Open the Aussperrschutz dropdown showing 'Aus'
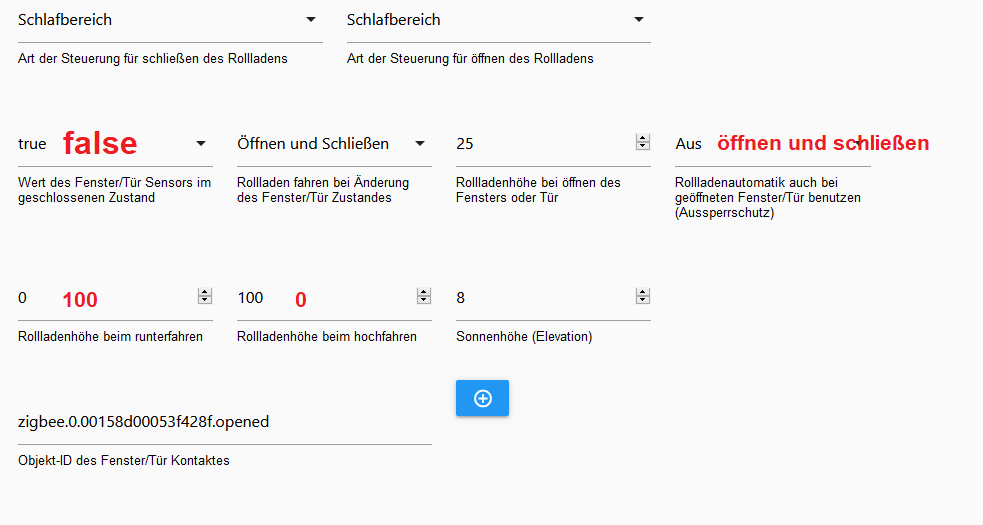Viewport: 983px width, 525px height. coord(772,144)
